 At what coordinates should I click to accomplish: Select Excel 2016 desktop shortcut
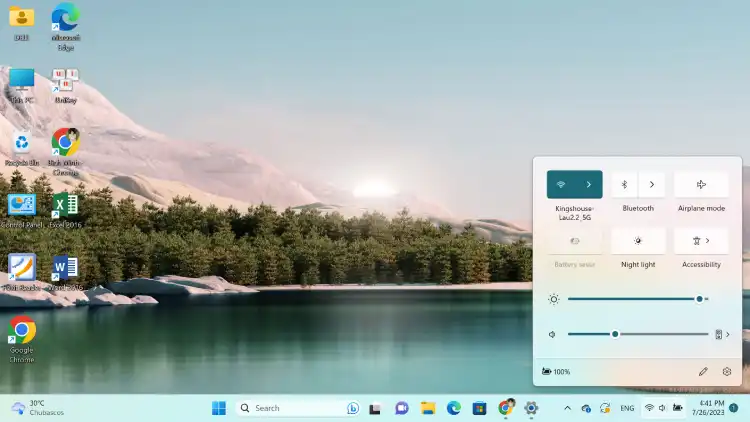[66, 211]
